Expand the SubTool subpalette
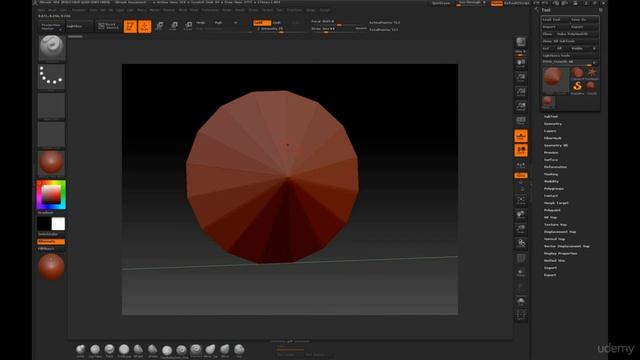 pyautogui.click(x=551, y=117)
